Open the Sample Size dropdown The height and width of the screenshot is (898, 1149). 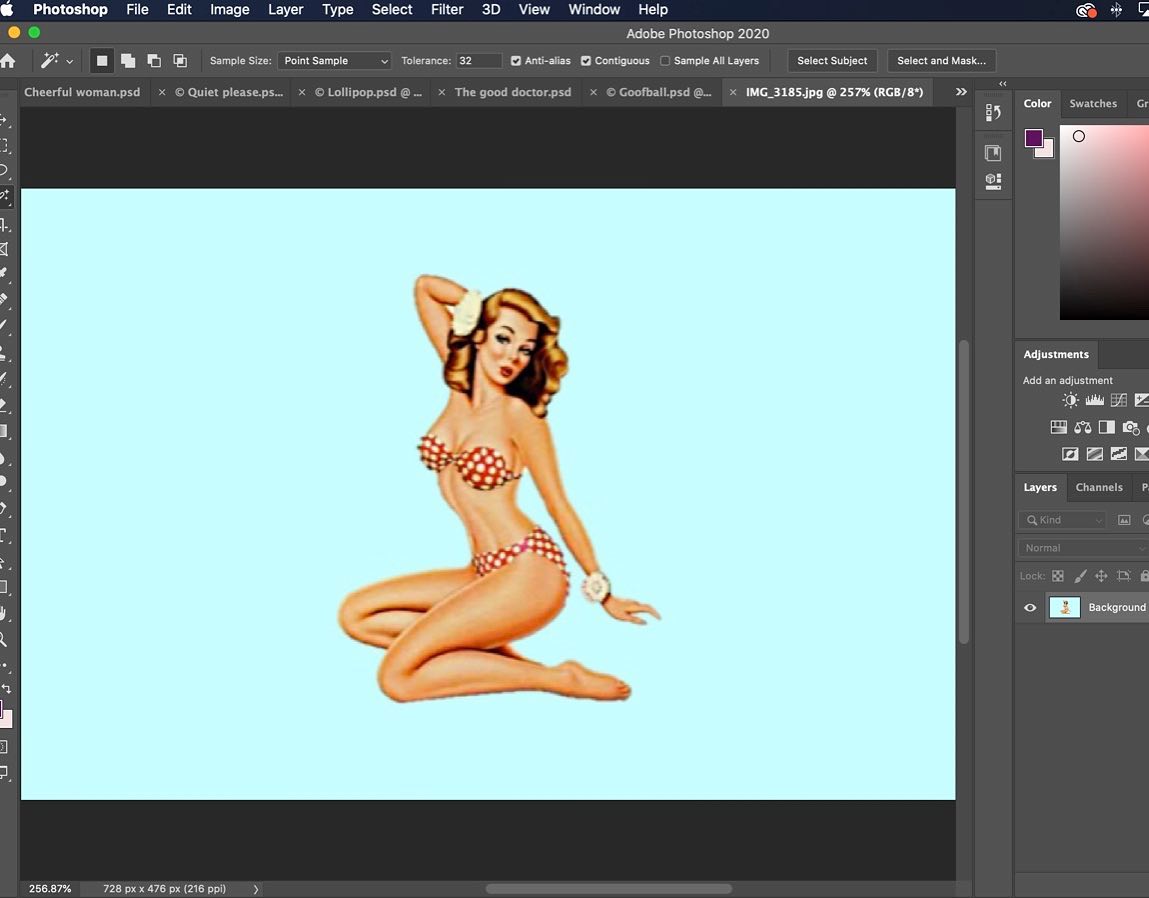coord(334,61)
